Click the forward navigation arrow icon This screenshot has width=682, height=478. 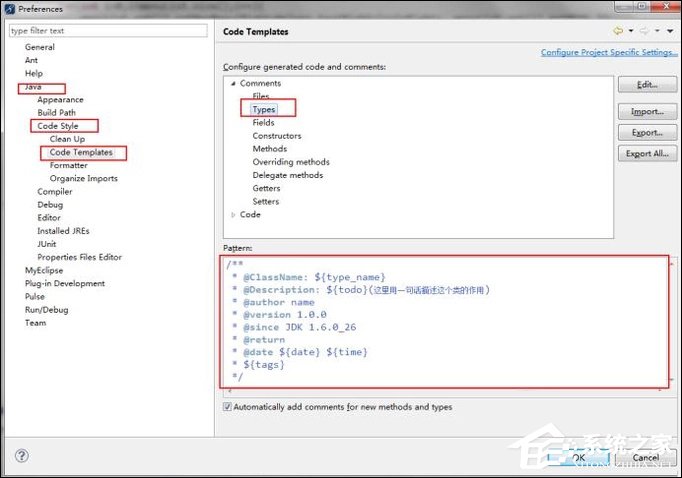(x=644, y=31)
